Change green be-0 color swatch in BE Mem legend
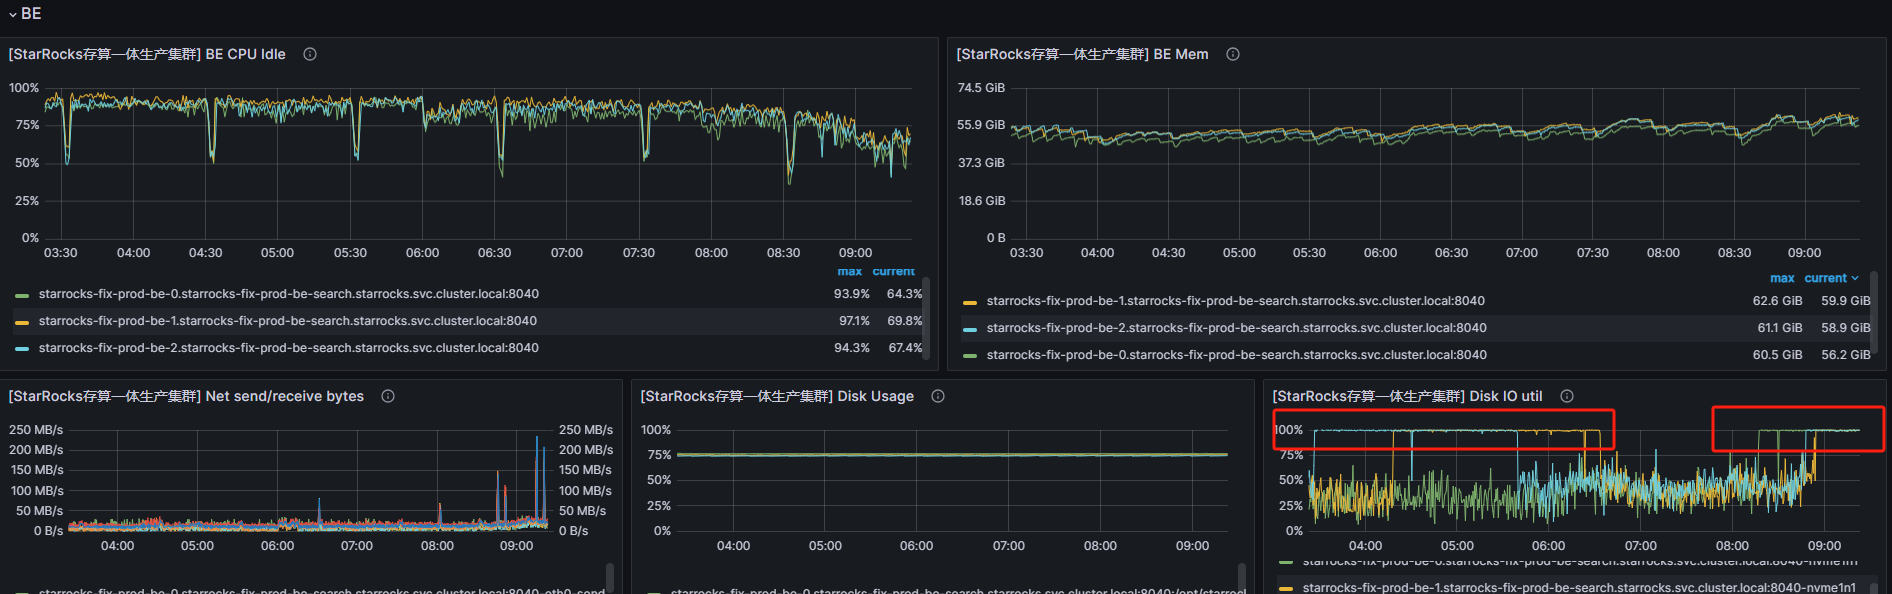This screenshot has width=1892, height=594. (970, 356)
